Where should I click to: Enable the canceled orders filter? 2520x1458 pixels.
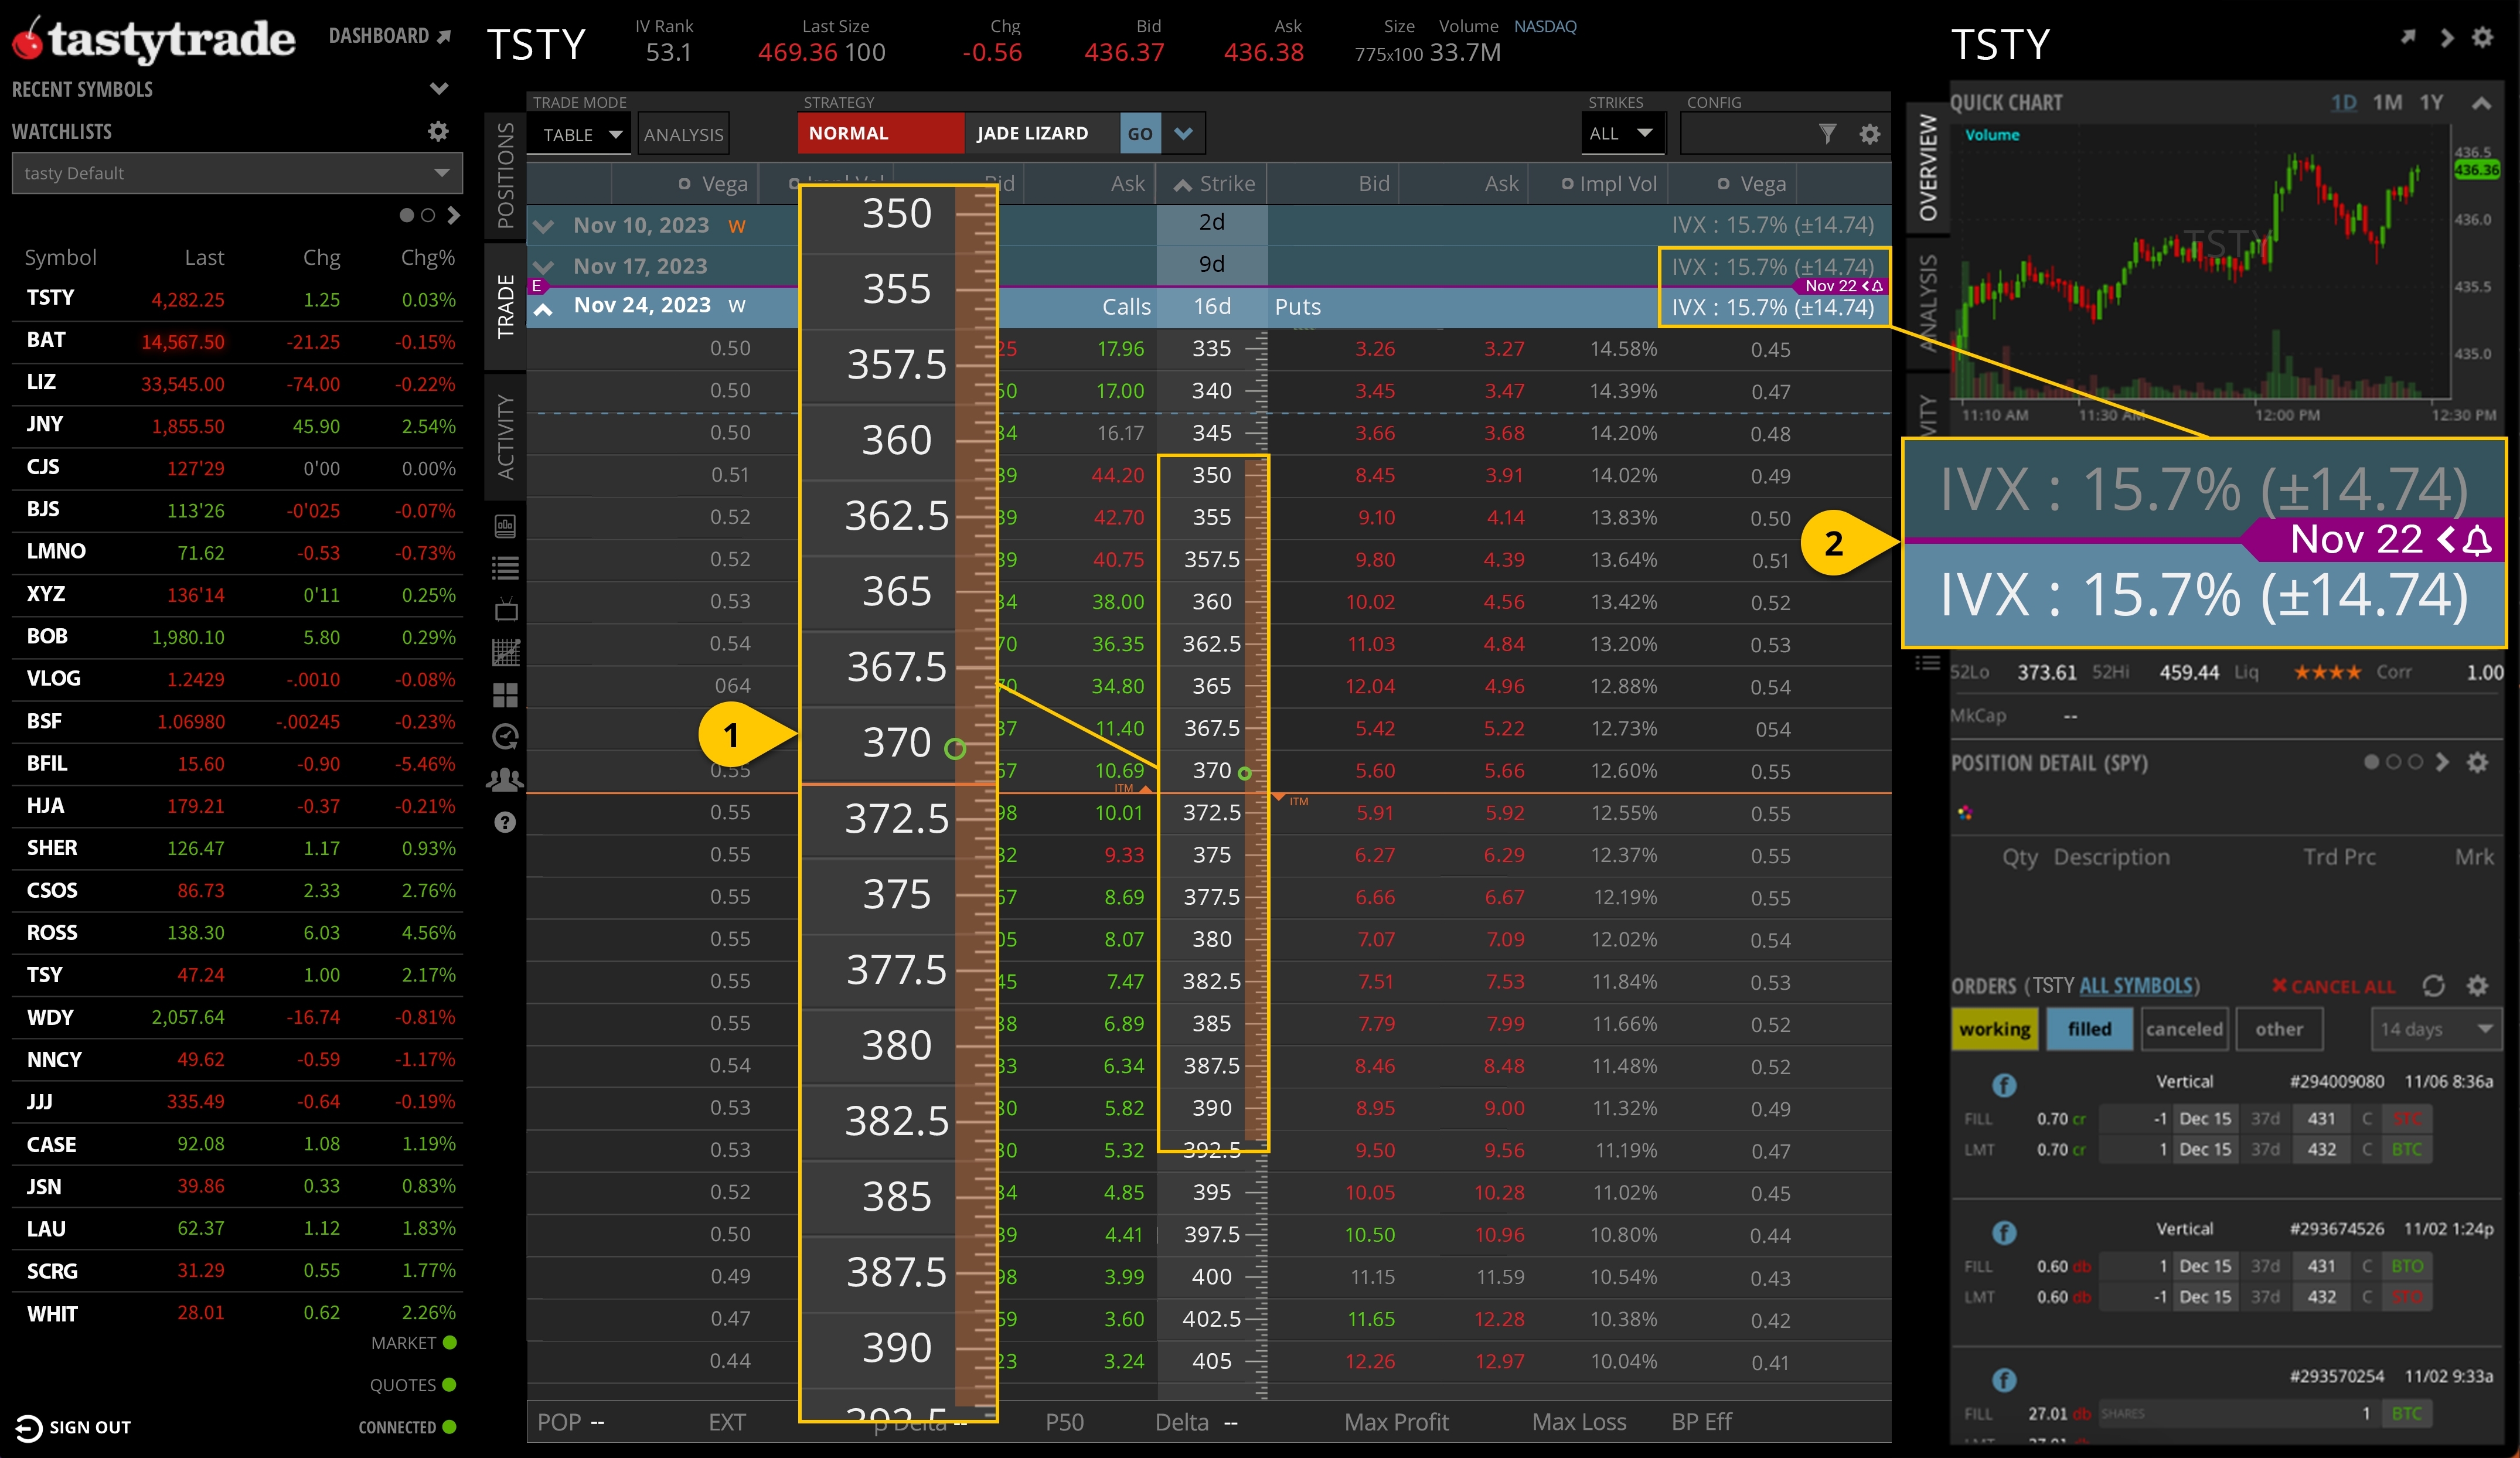2185,1029
